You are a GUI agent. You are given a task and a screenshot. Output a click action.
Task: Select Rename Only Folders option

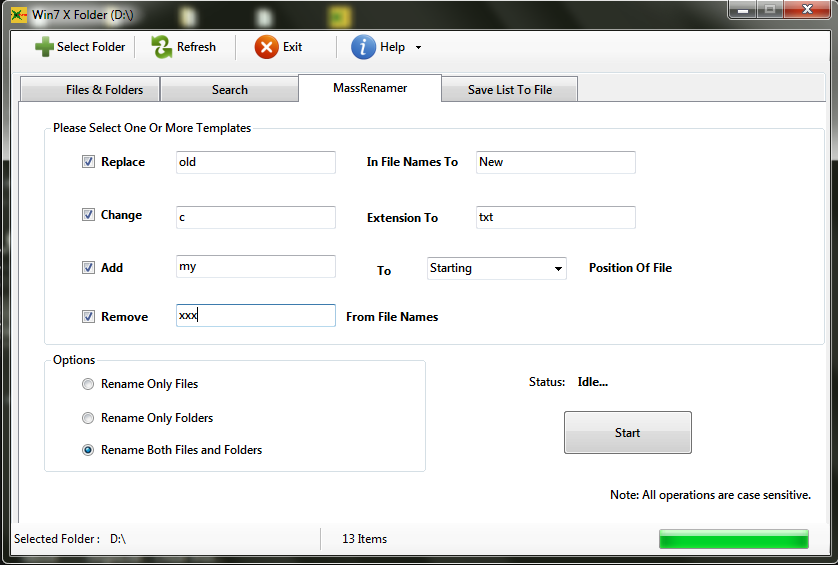point(88,418)
